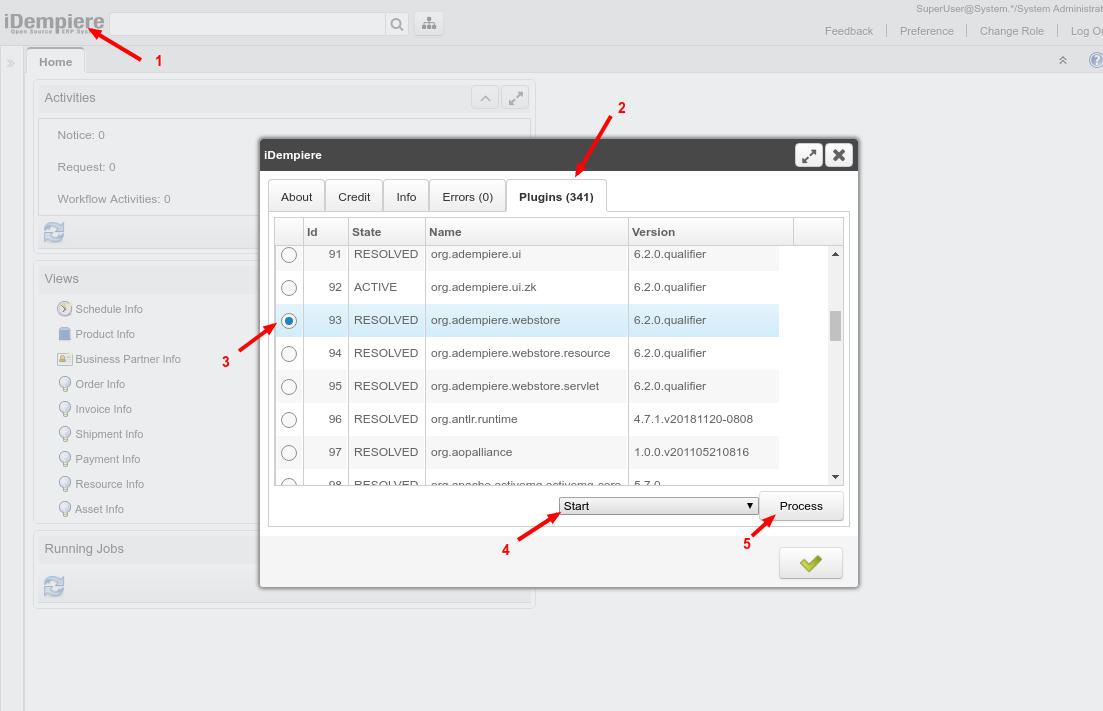Open Schedule Info clock icon

(65, 309)
